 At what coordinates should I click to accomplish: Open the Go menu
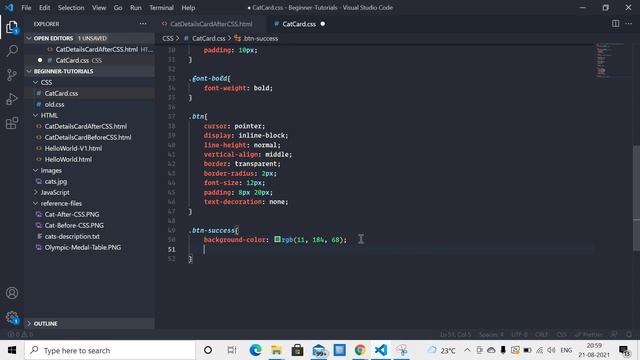coord(118,7)
